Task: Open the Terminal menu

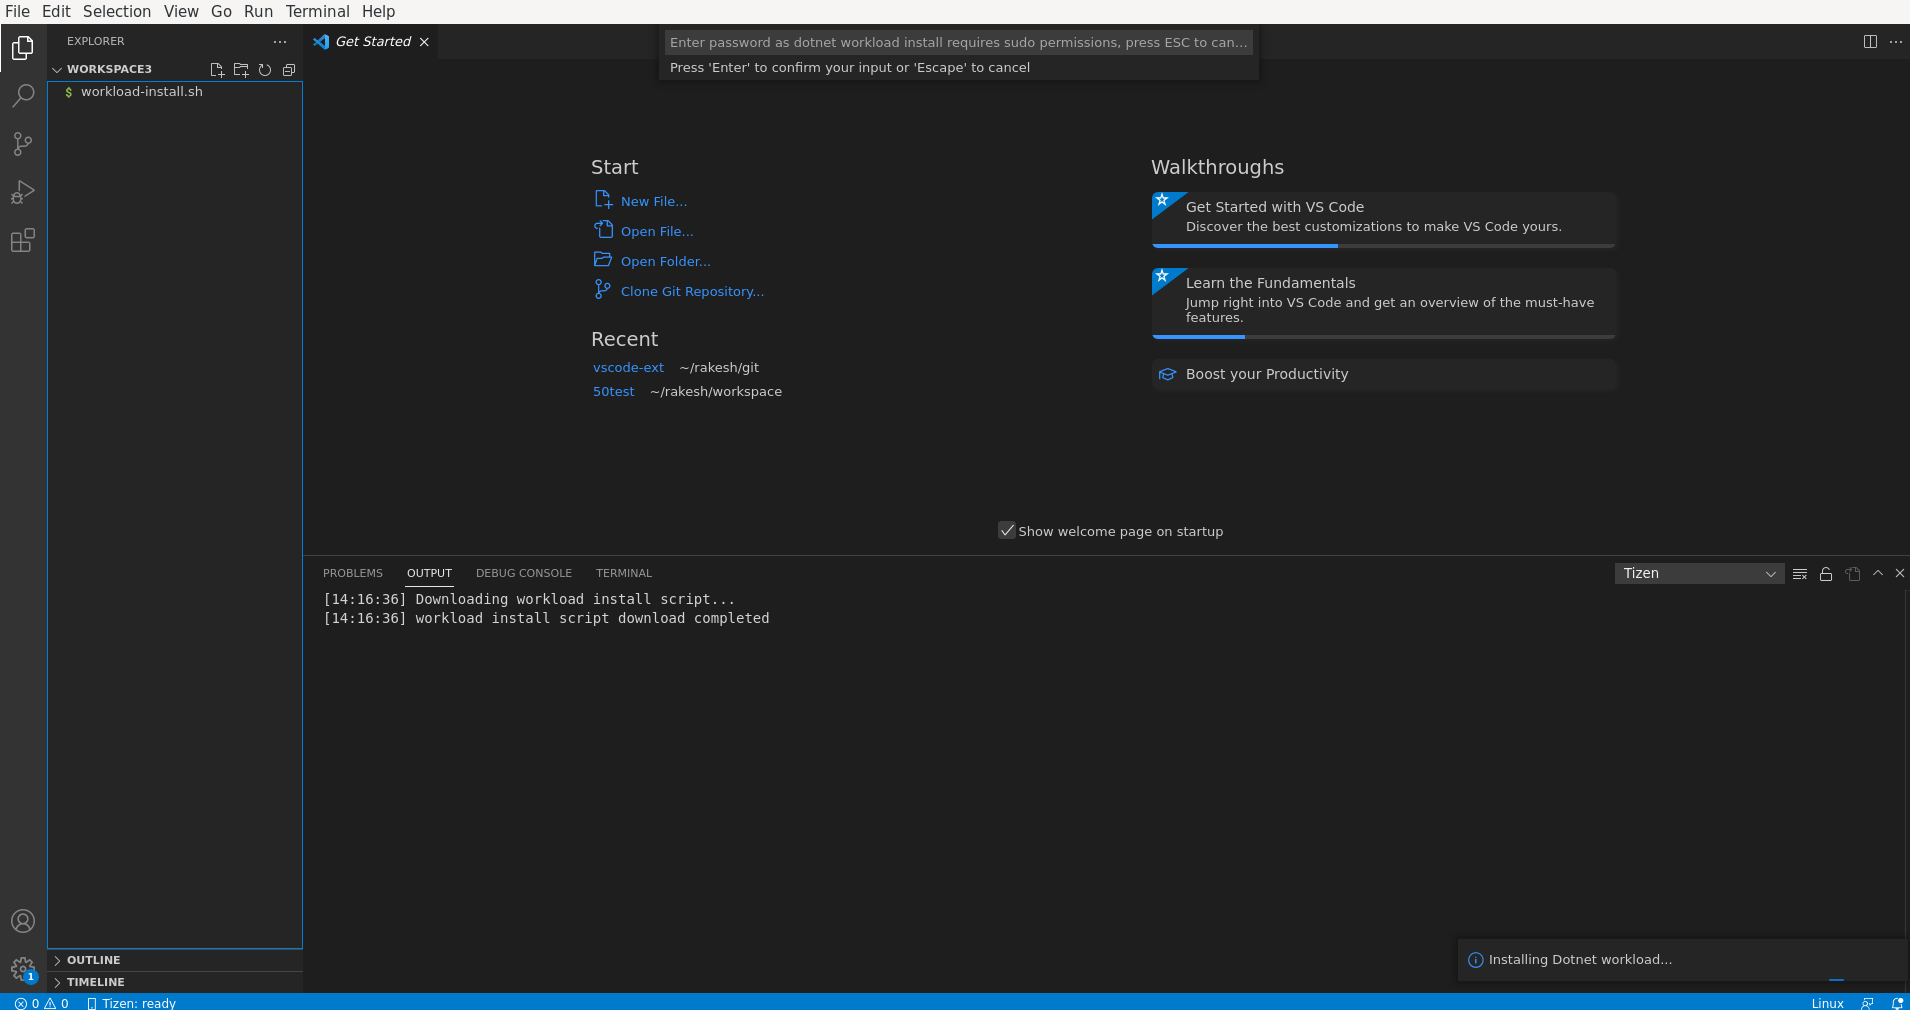Action: pyautogui.click(x=317, y=11)
